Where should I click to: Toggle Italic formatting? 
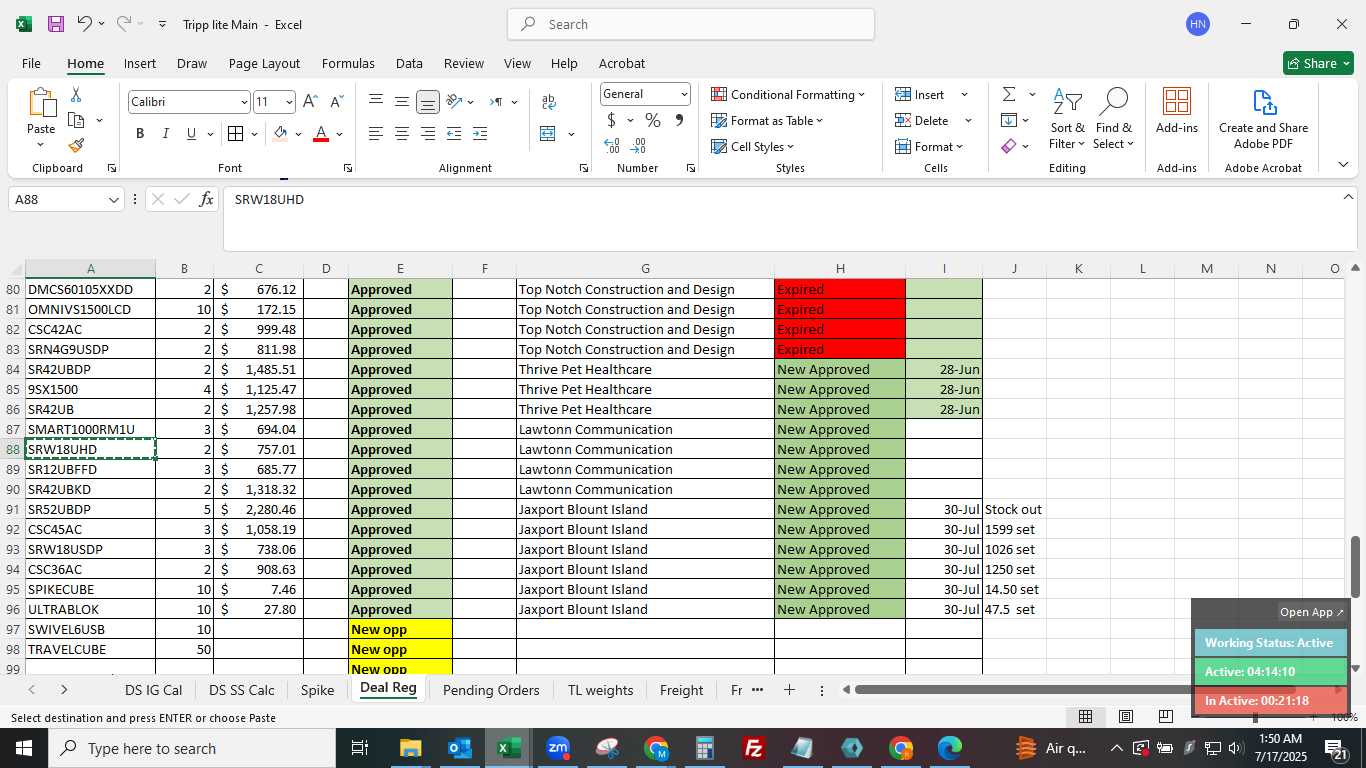pos(165,134)
